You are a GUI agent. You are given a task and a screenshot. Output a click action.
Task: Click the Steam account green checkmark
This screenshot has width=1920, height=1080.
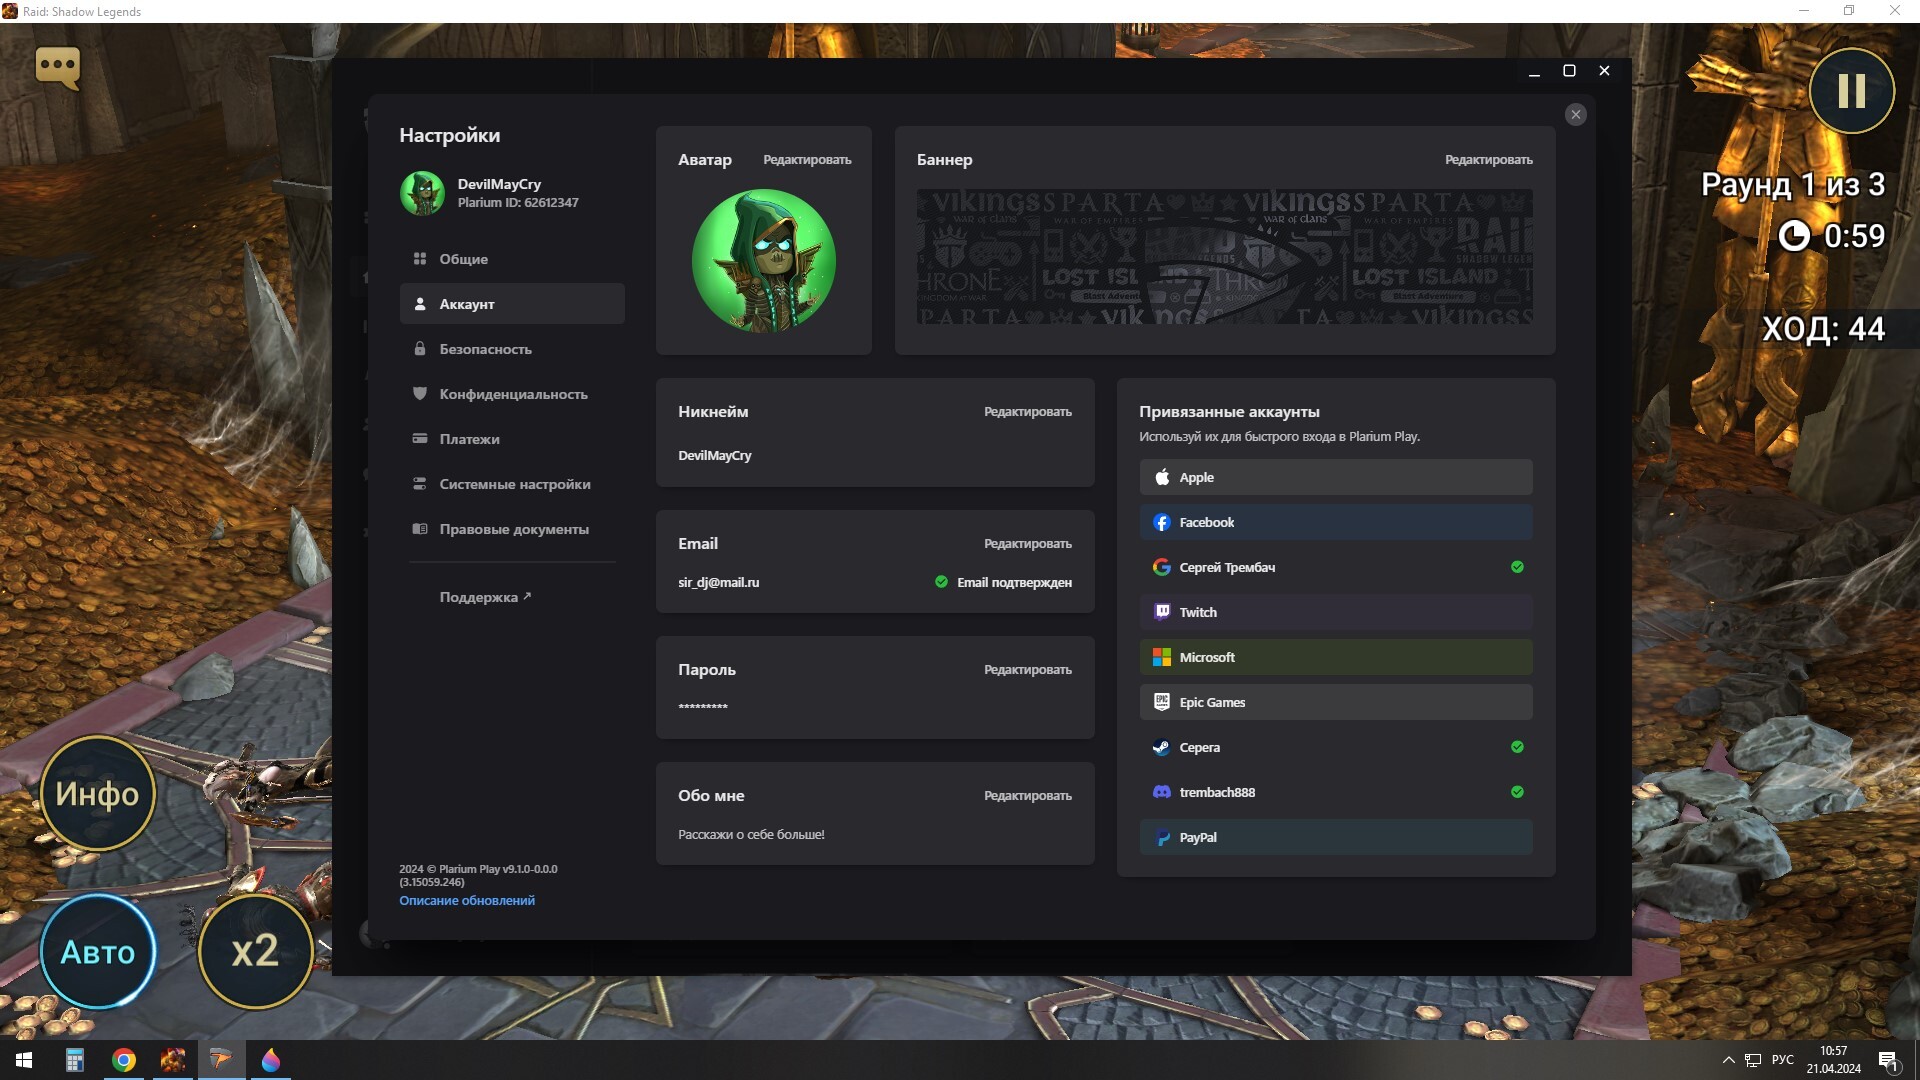coord(1517,747)
